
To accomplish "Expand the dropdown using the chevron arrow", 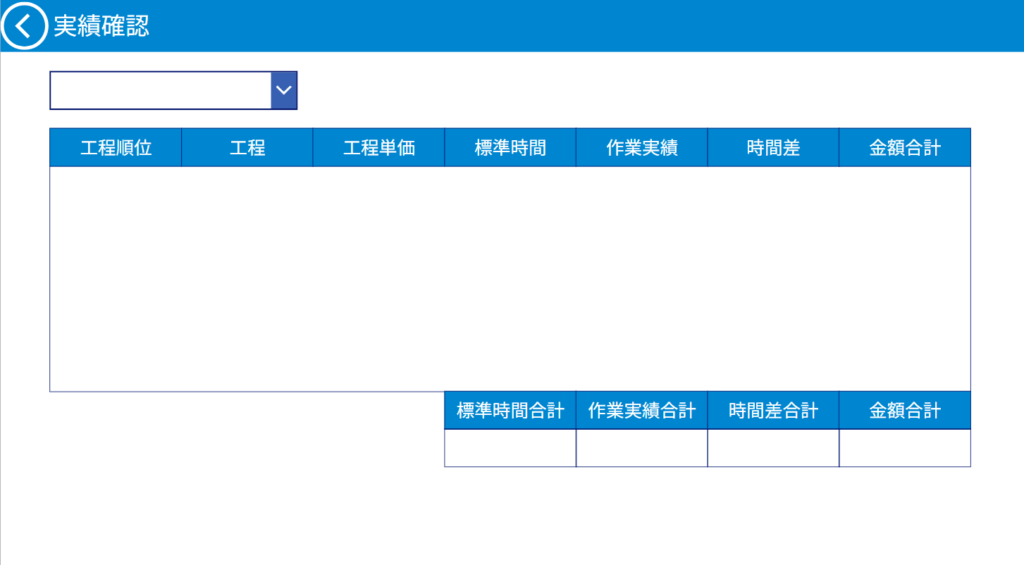I will pyautogui.click(x=284, y=90).
